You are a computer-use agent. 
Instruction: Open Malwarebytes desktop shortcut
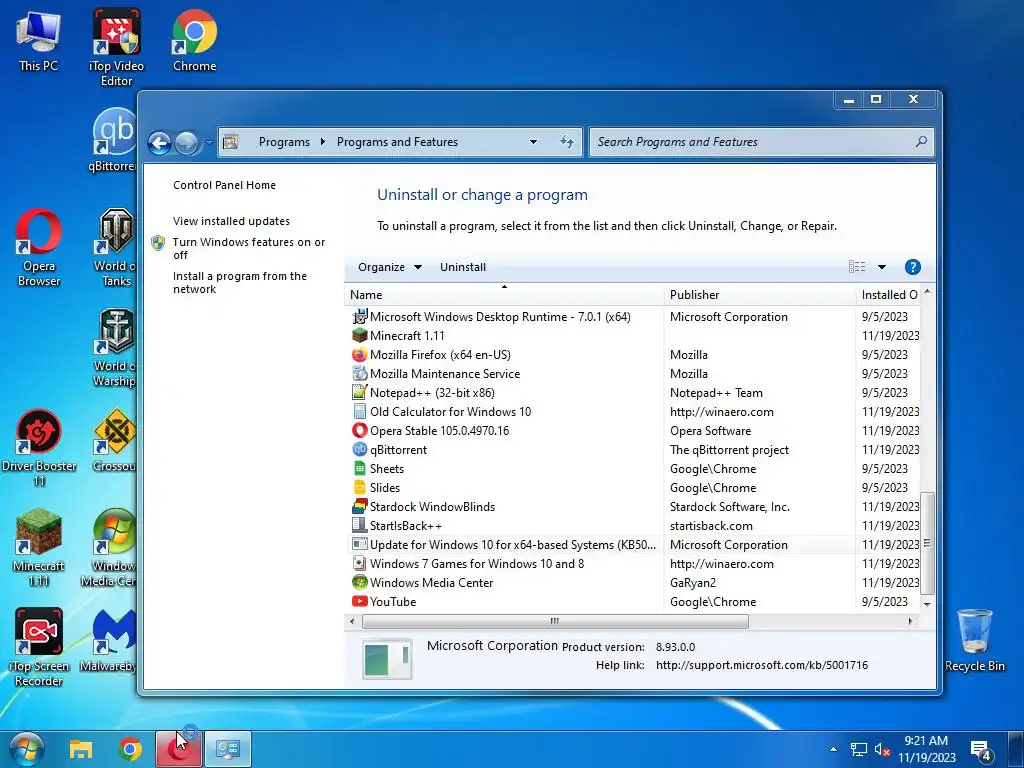[111, 641]
